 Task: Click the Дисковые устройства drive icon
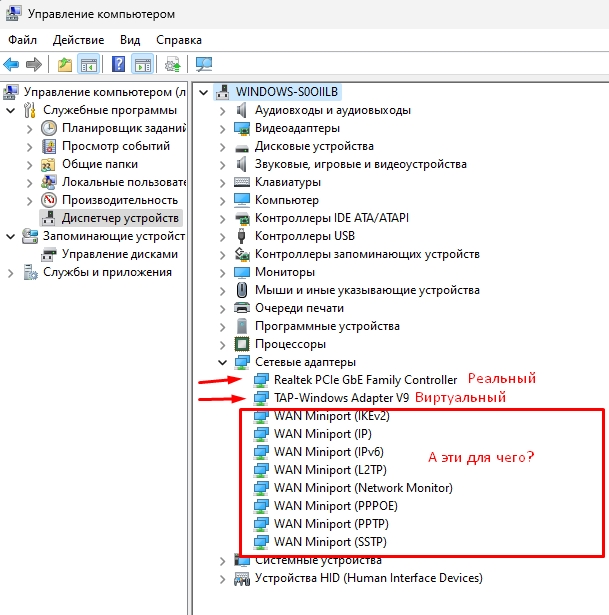(x=242, y=149)
